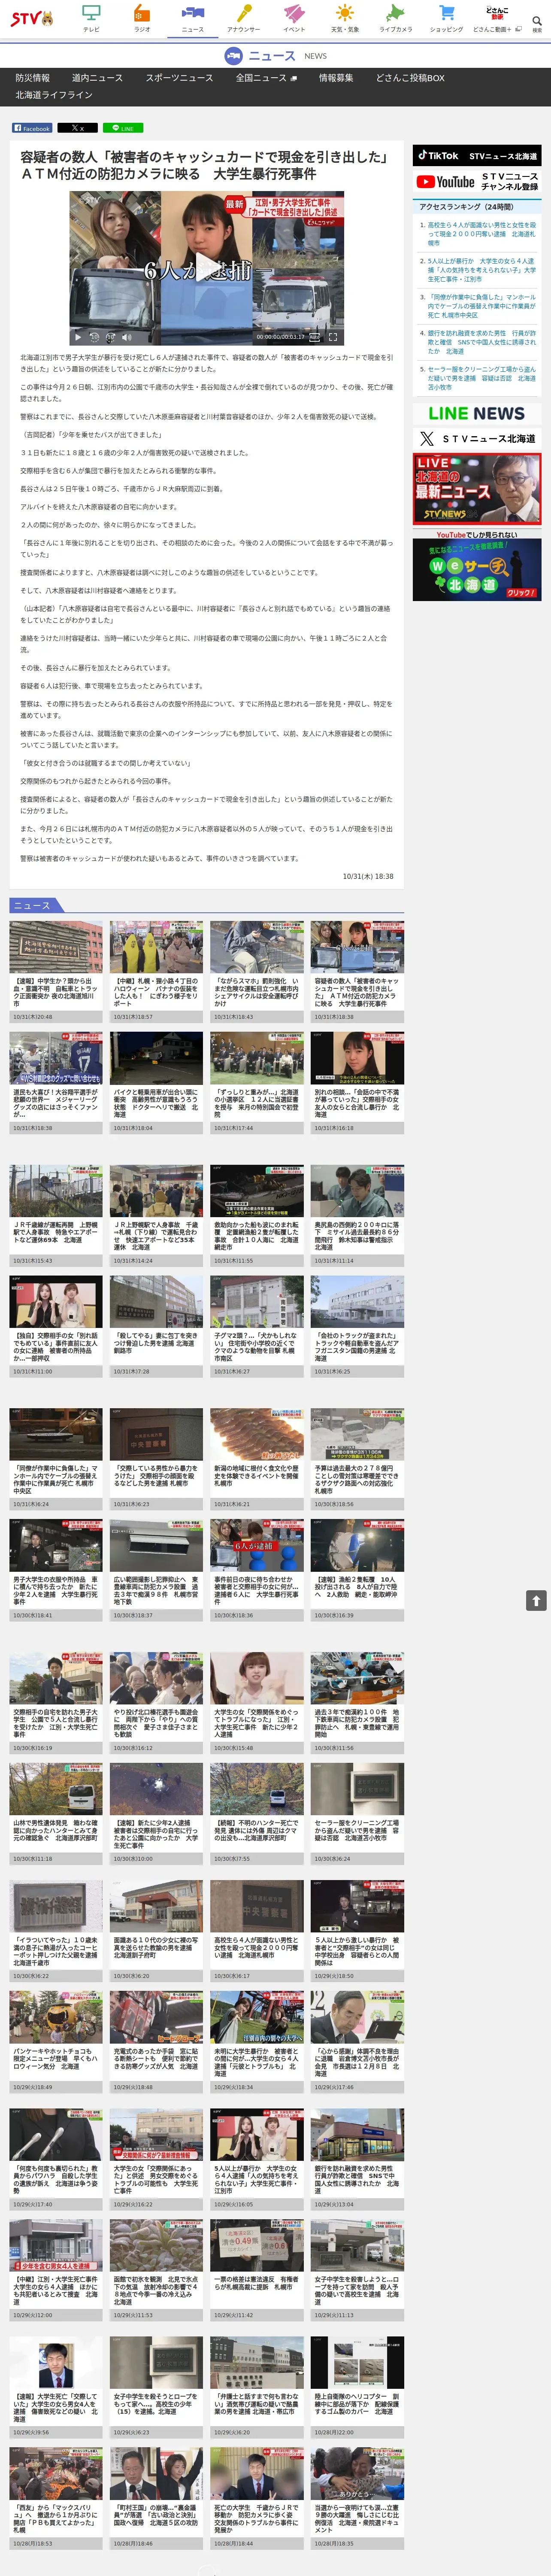Open the イベント ticket icon
Image resolution: width=551 pixels, height=2576 pixels.
tap(294, 18)
